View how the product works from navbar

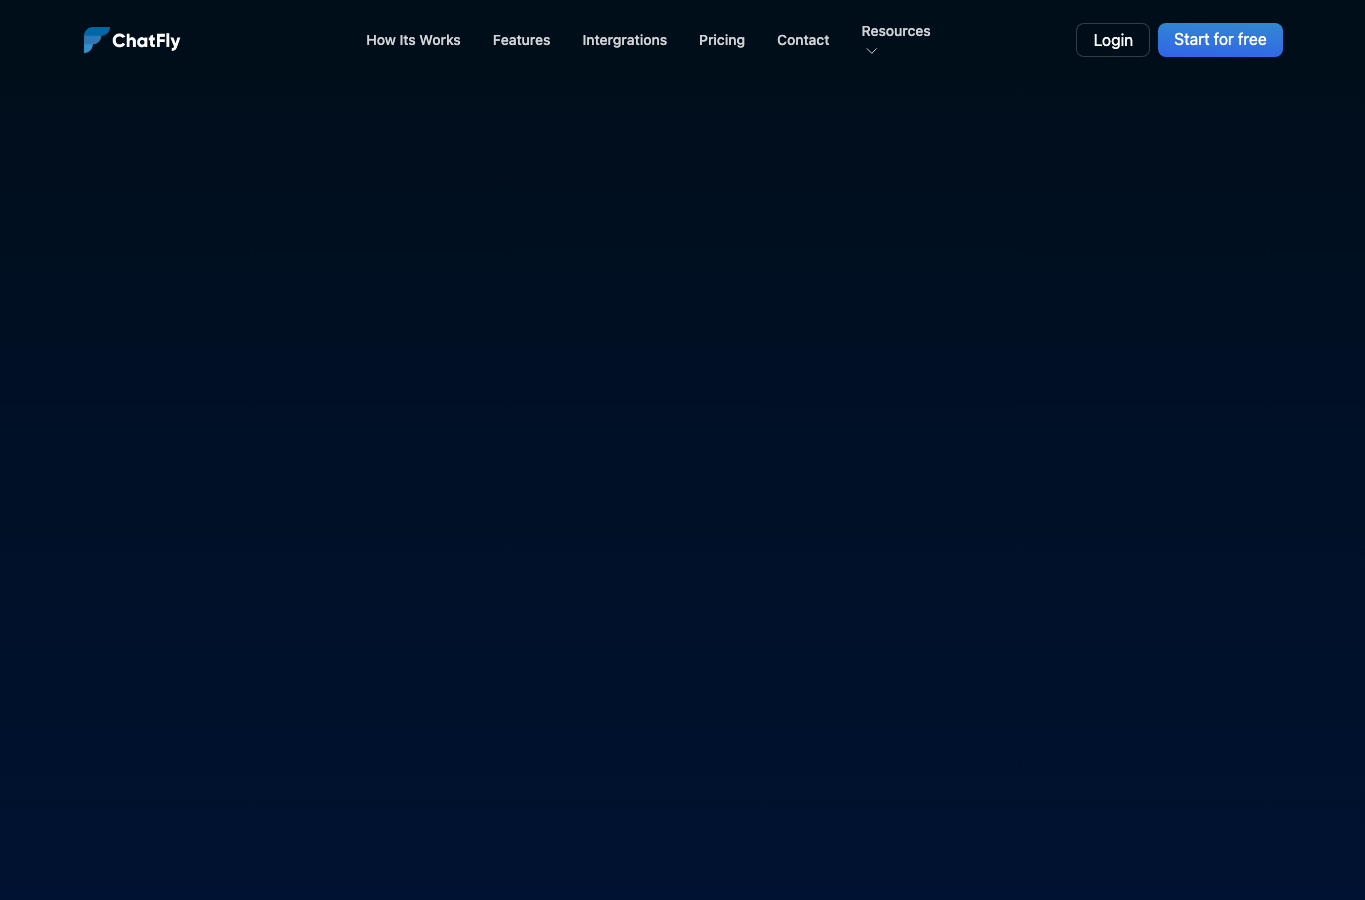tap(413, 40)
